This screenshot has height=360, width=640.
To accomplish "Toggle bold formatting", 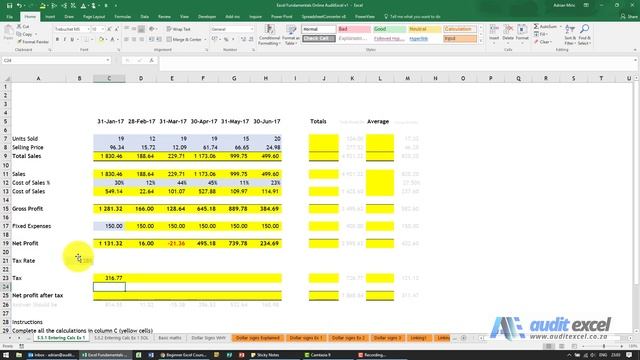I will point(57,40).
